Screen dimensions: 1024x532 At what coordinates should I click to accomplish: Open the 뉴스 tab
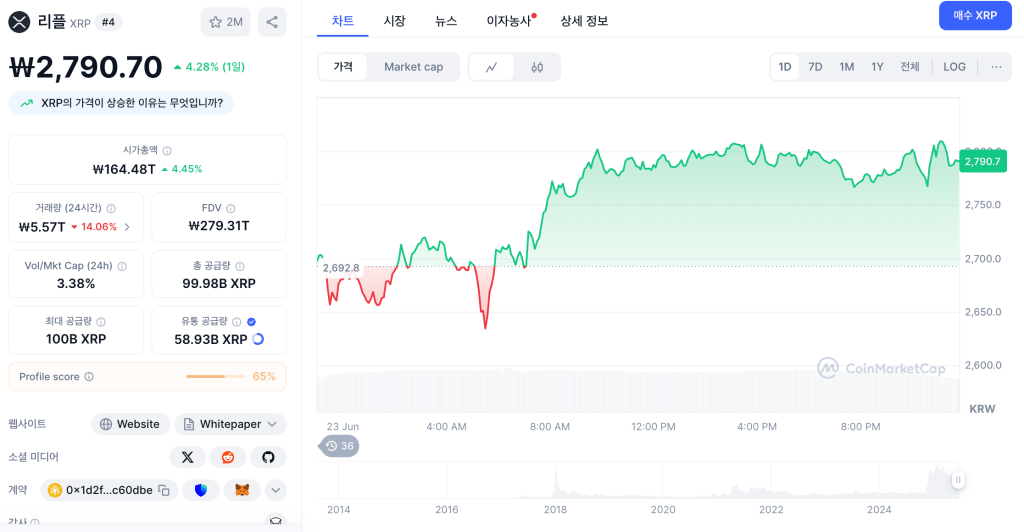click(446, 21)
